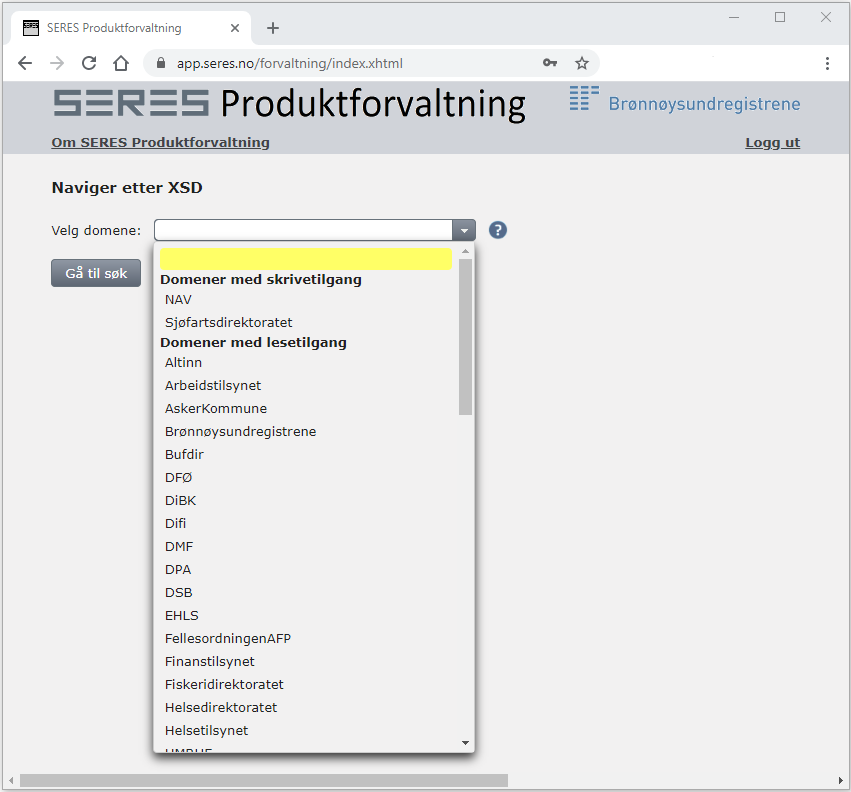This screenshot has height=792, width=851.
Task: Pick EHLS in the dropdown
Action: point(306,616)
